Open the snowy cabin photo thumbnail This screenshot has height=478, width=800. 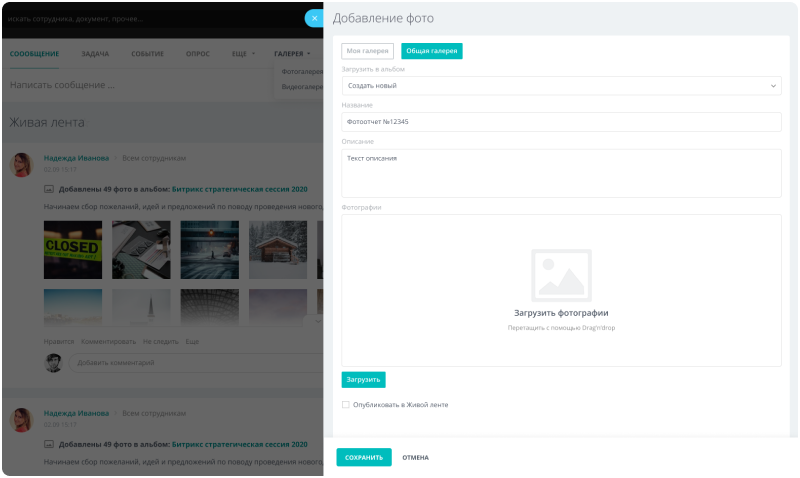pos(278,250)
